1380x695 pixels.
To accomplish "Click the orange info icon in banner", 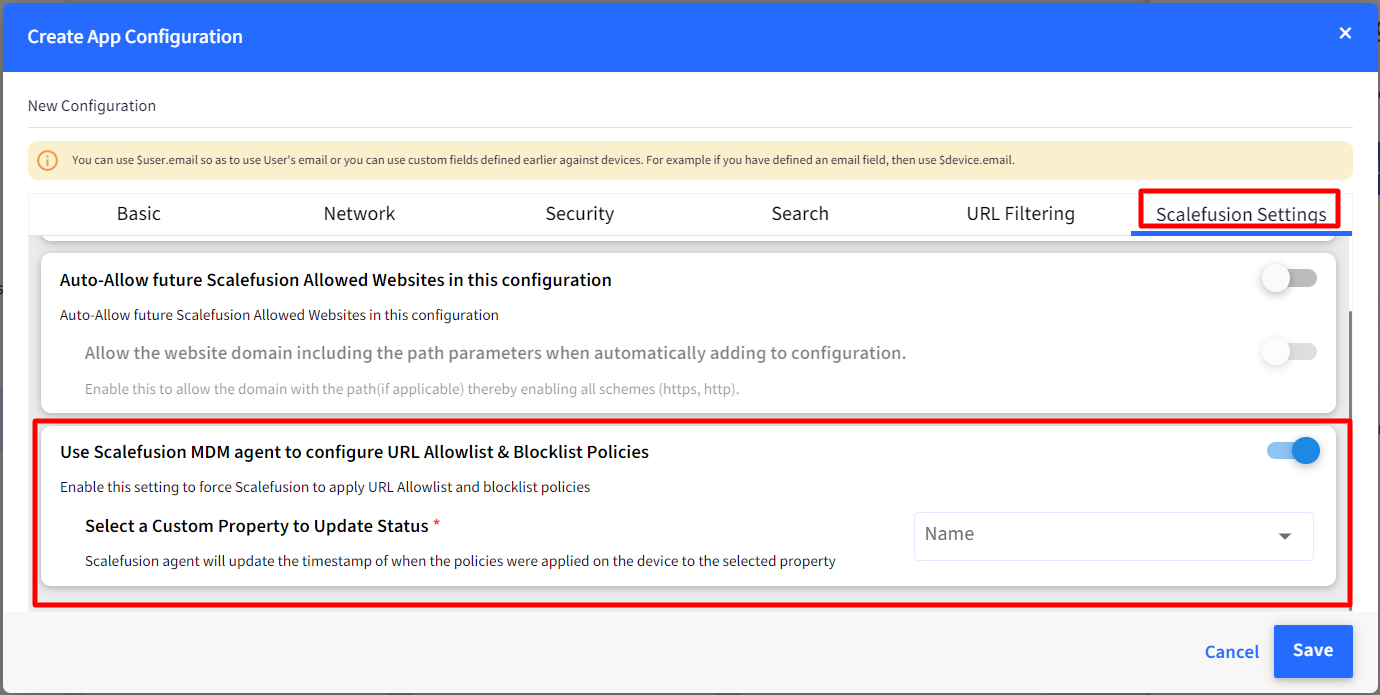I will click(47, 160).
